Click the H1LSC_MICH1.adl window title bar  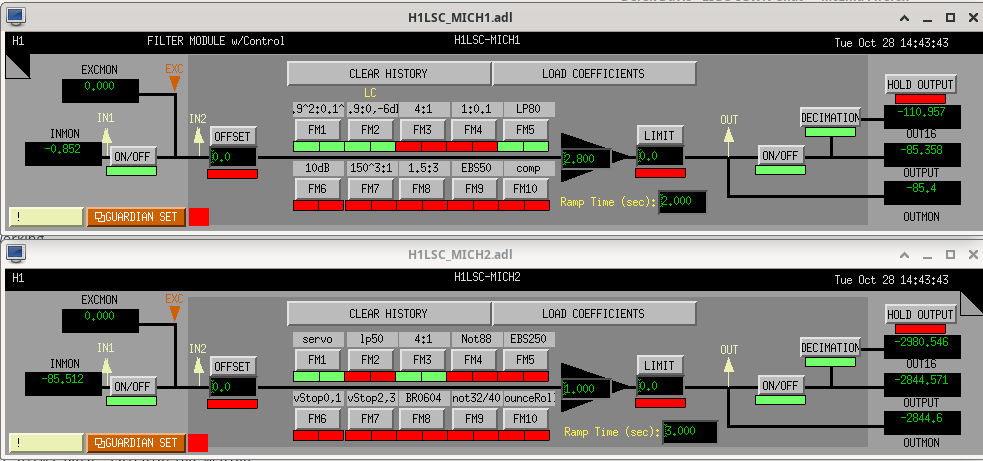tap(490, 16)
